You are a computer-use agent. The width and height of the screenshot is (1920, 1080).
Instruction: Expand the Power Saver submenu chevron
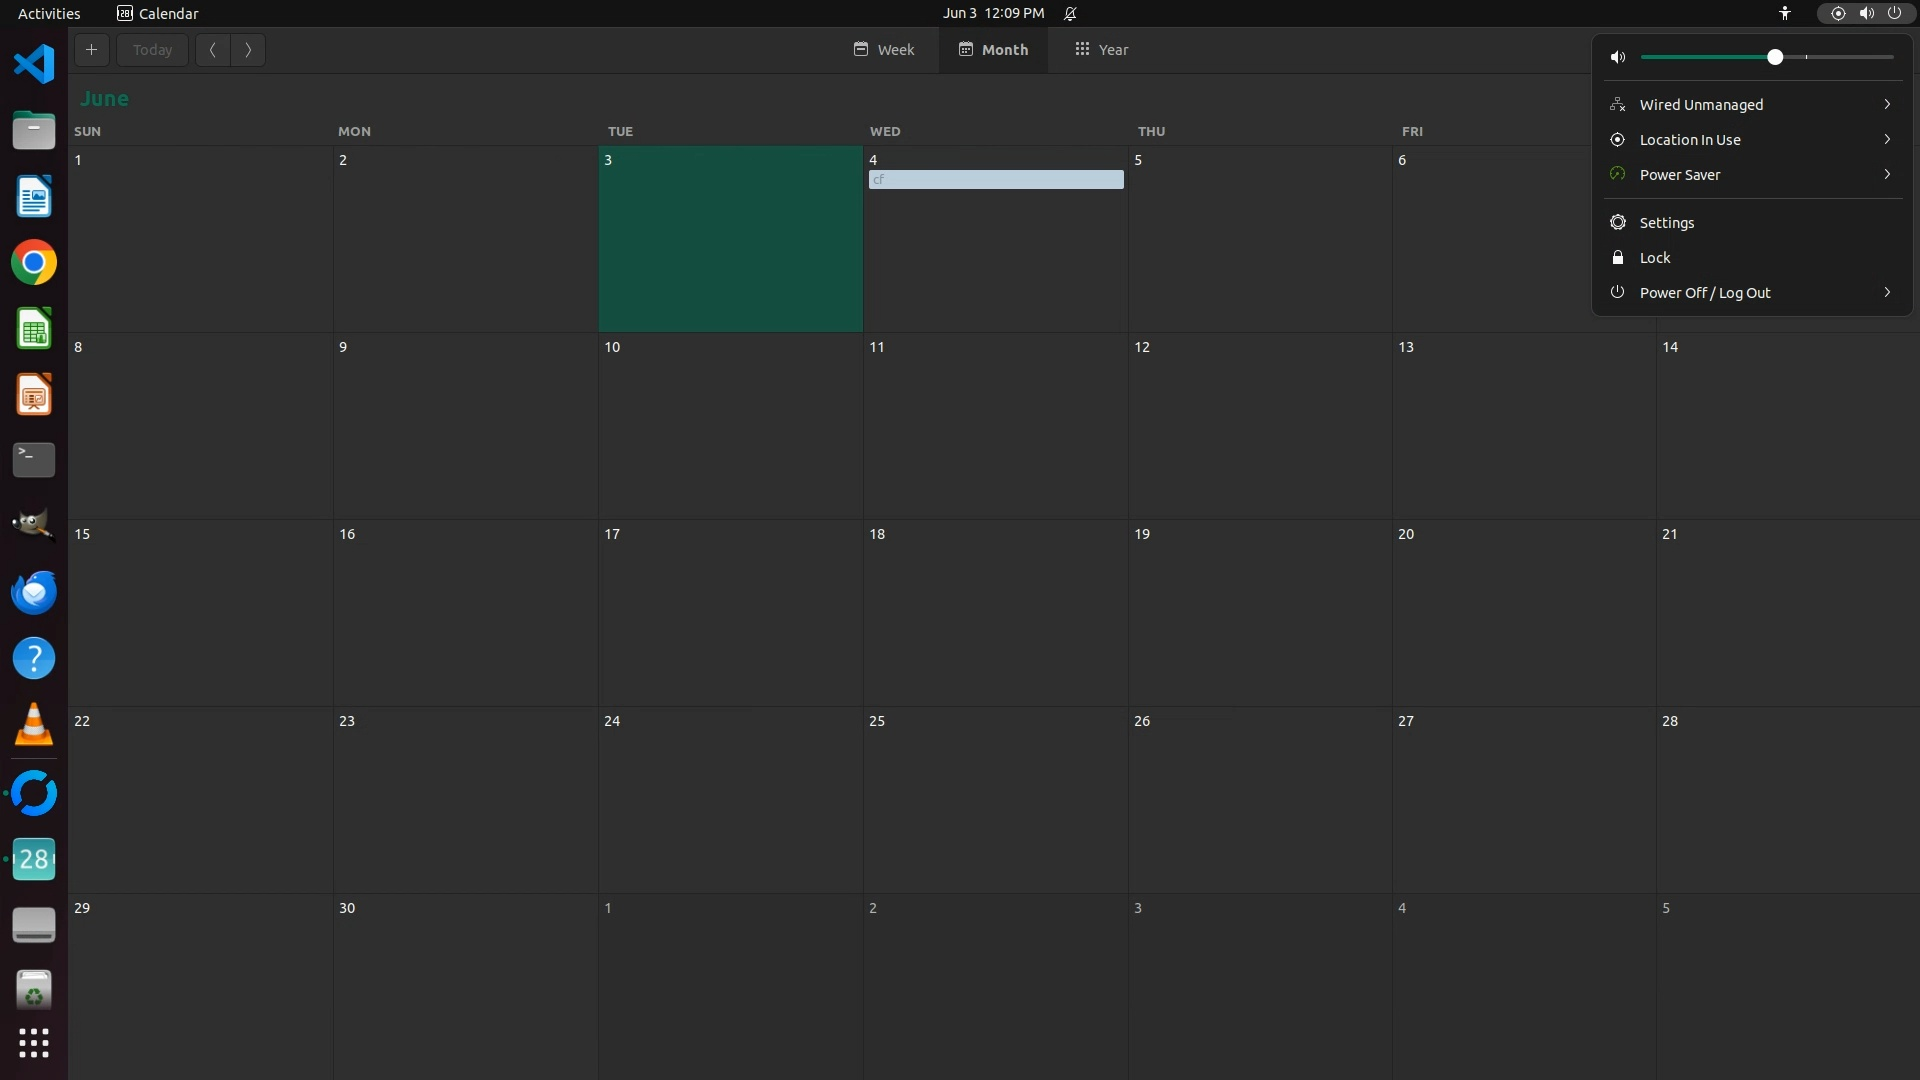tap(1887, 175)
